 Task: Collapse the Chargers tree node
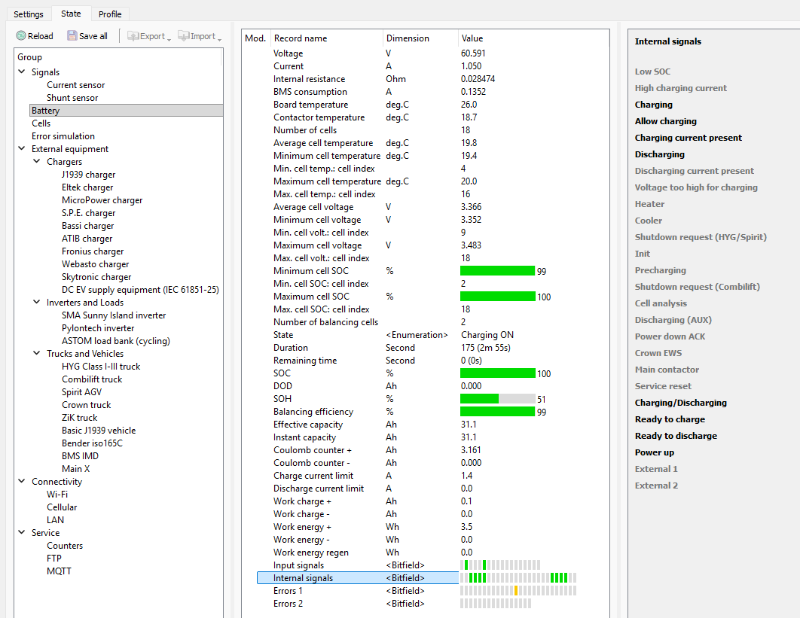coord(37,161)
